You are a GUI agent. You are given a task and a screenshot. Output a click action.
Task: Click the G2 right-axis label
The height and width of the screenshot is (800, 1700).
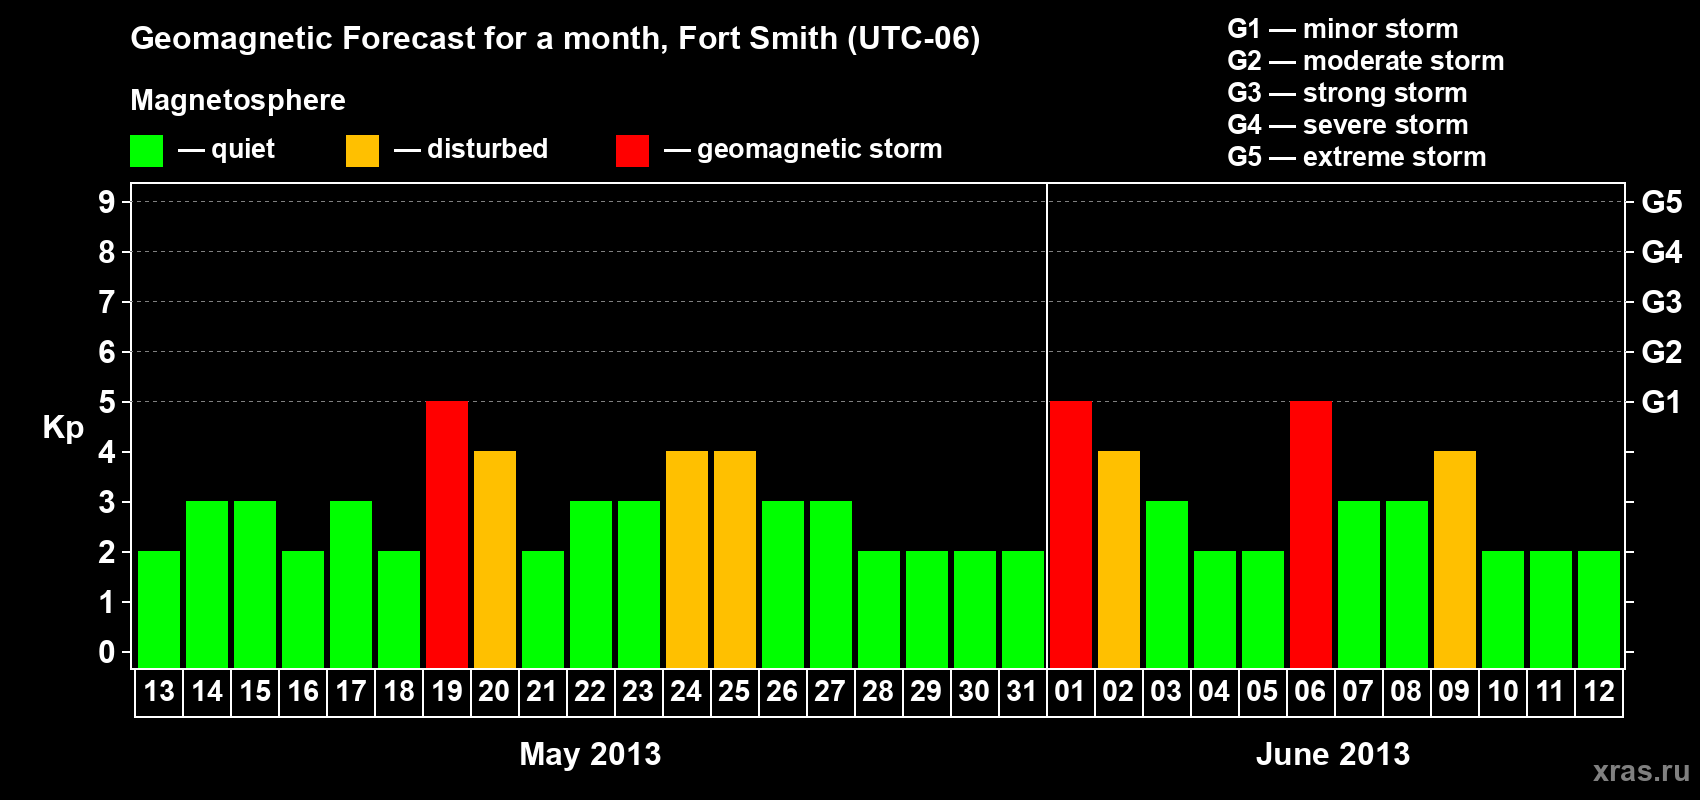tap(1662, 352)
